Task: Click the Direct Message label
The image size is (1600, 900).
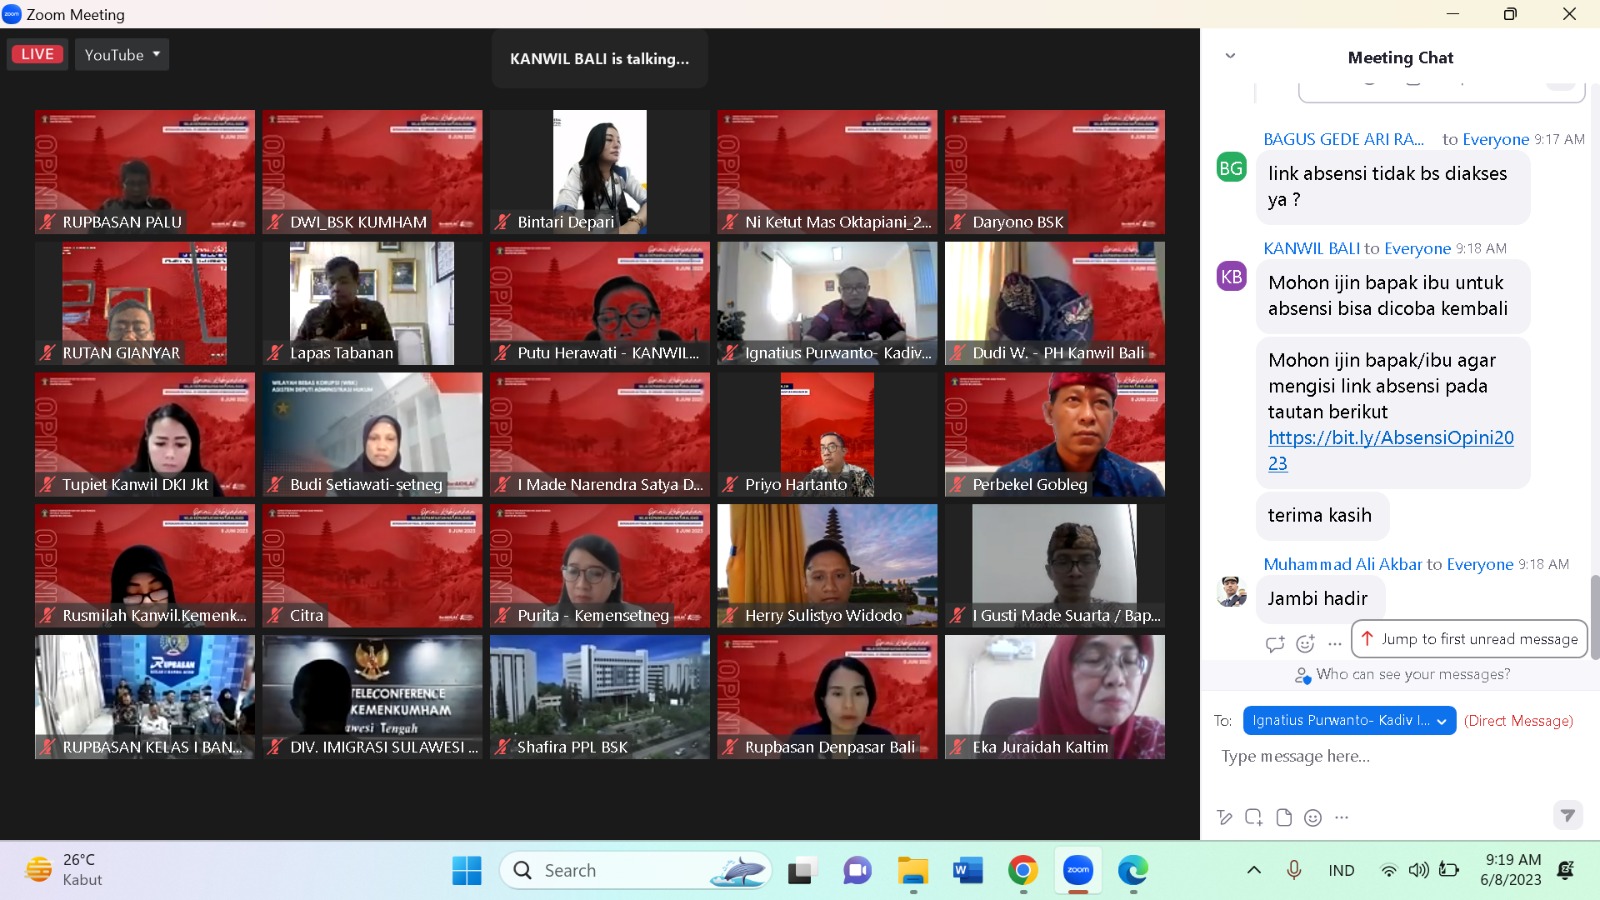Action: point(1518,721)
